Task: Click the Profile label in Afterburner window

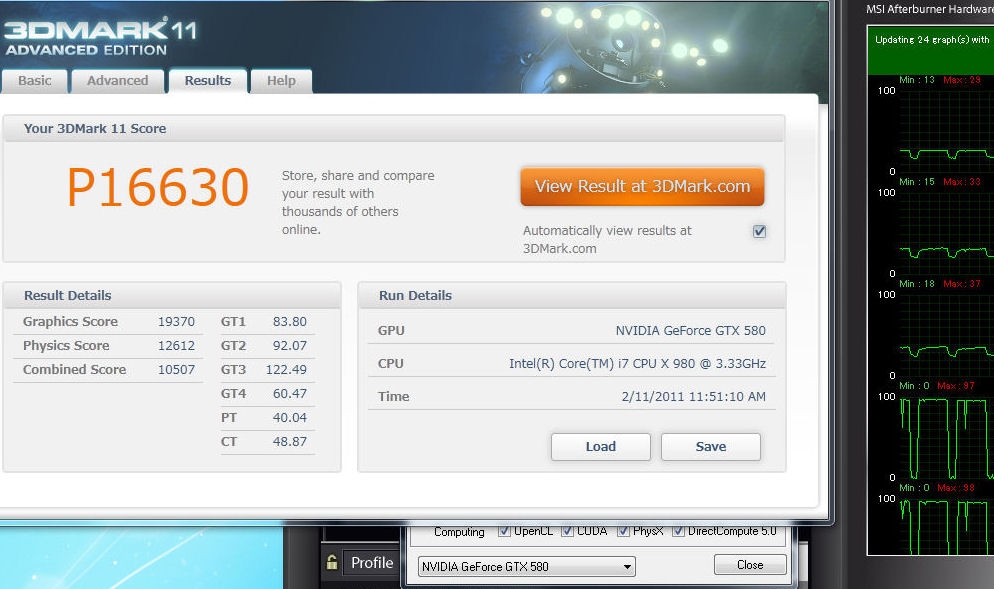Action: (371, 562)
